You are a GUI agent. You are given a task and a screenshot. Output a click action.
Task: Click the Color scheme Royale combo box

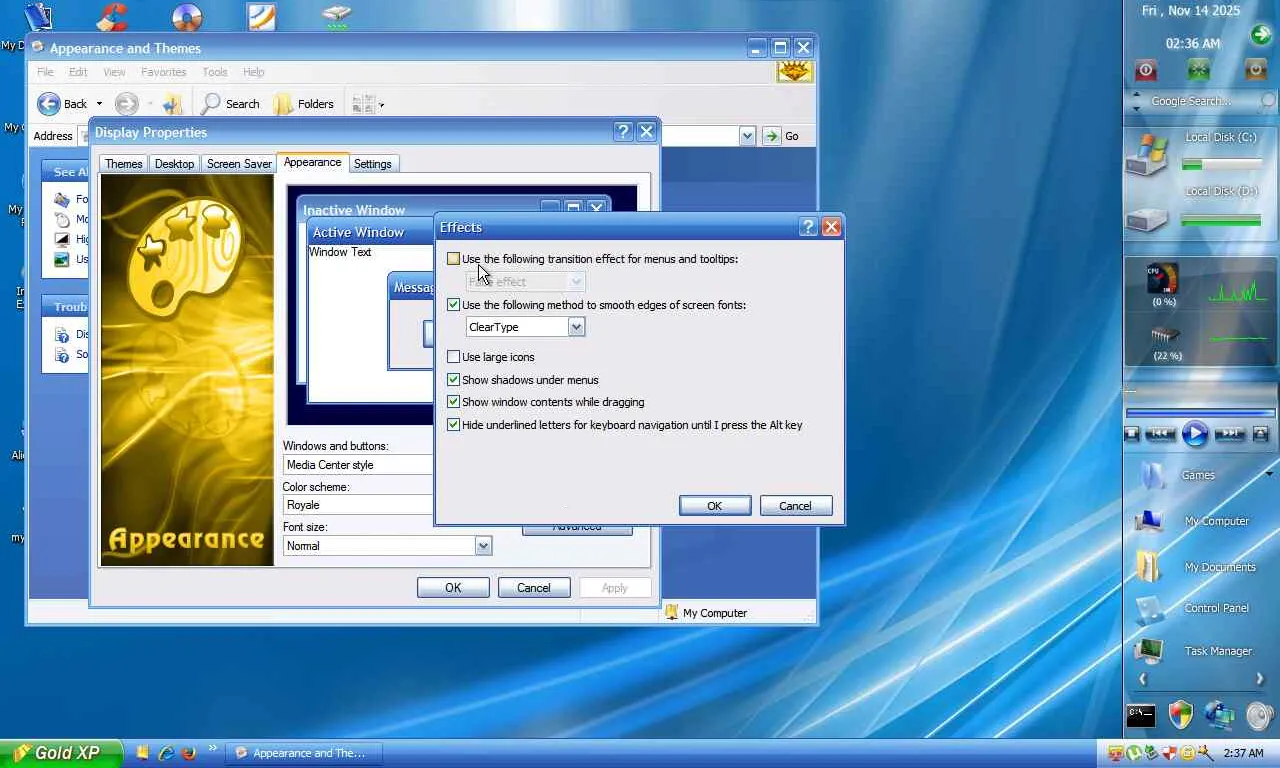(358, 505)
